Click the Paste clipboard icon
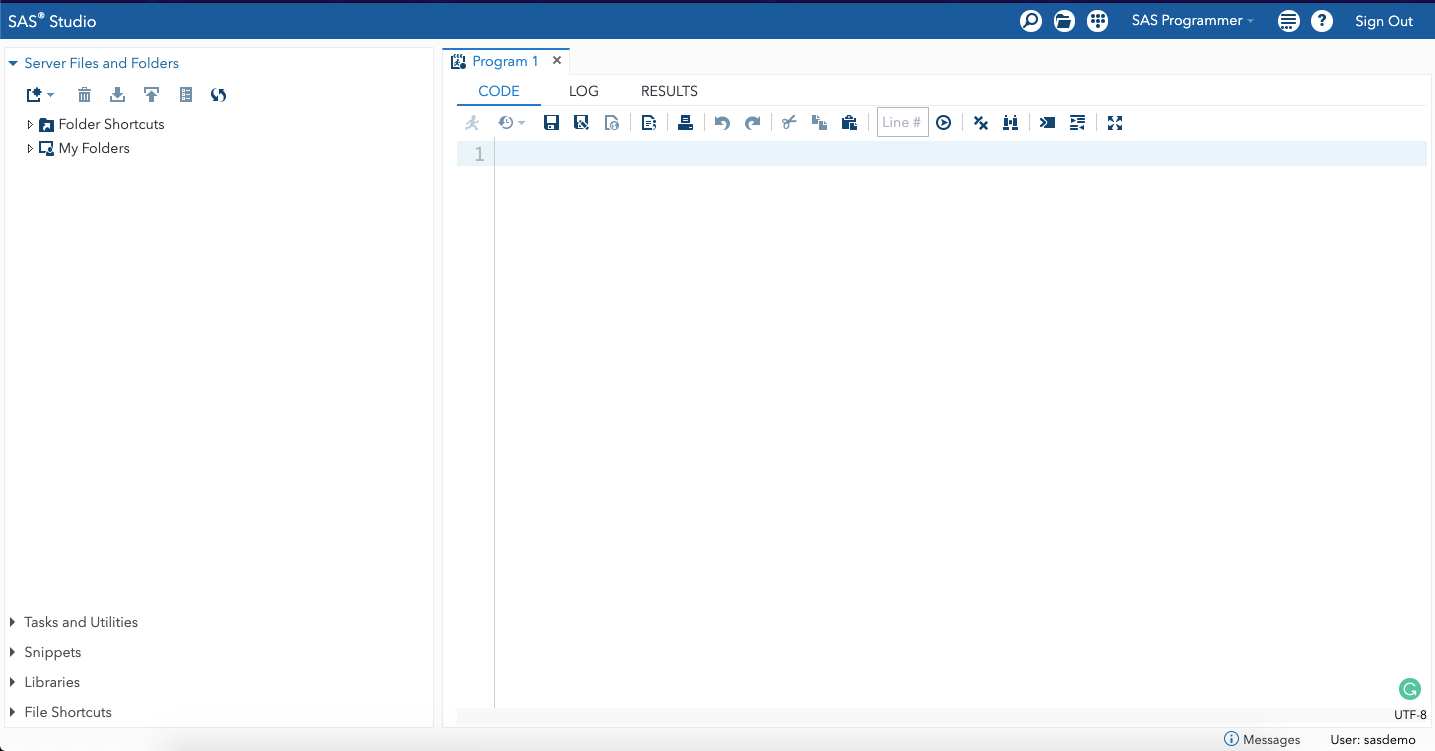The image size is (1435, 751). tap(849, 123)
